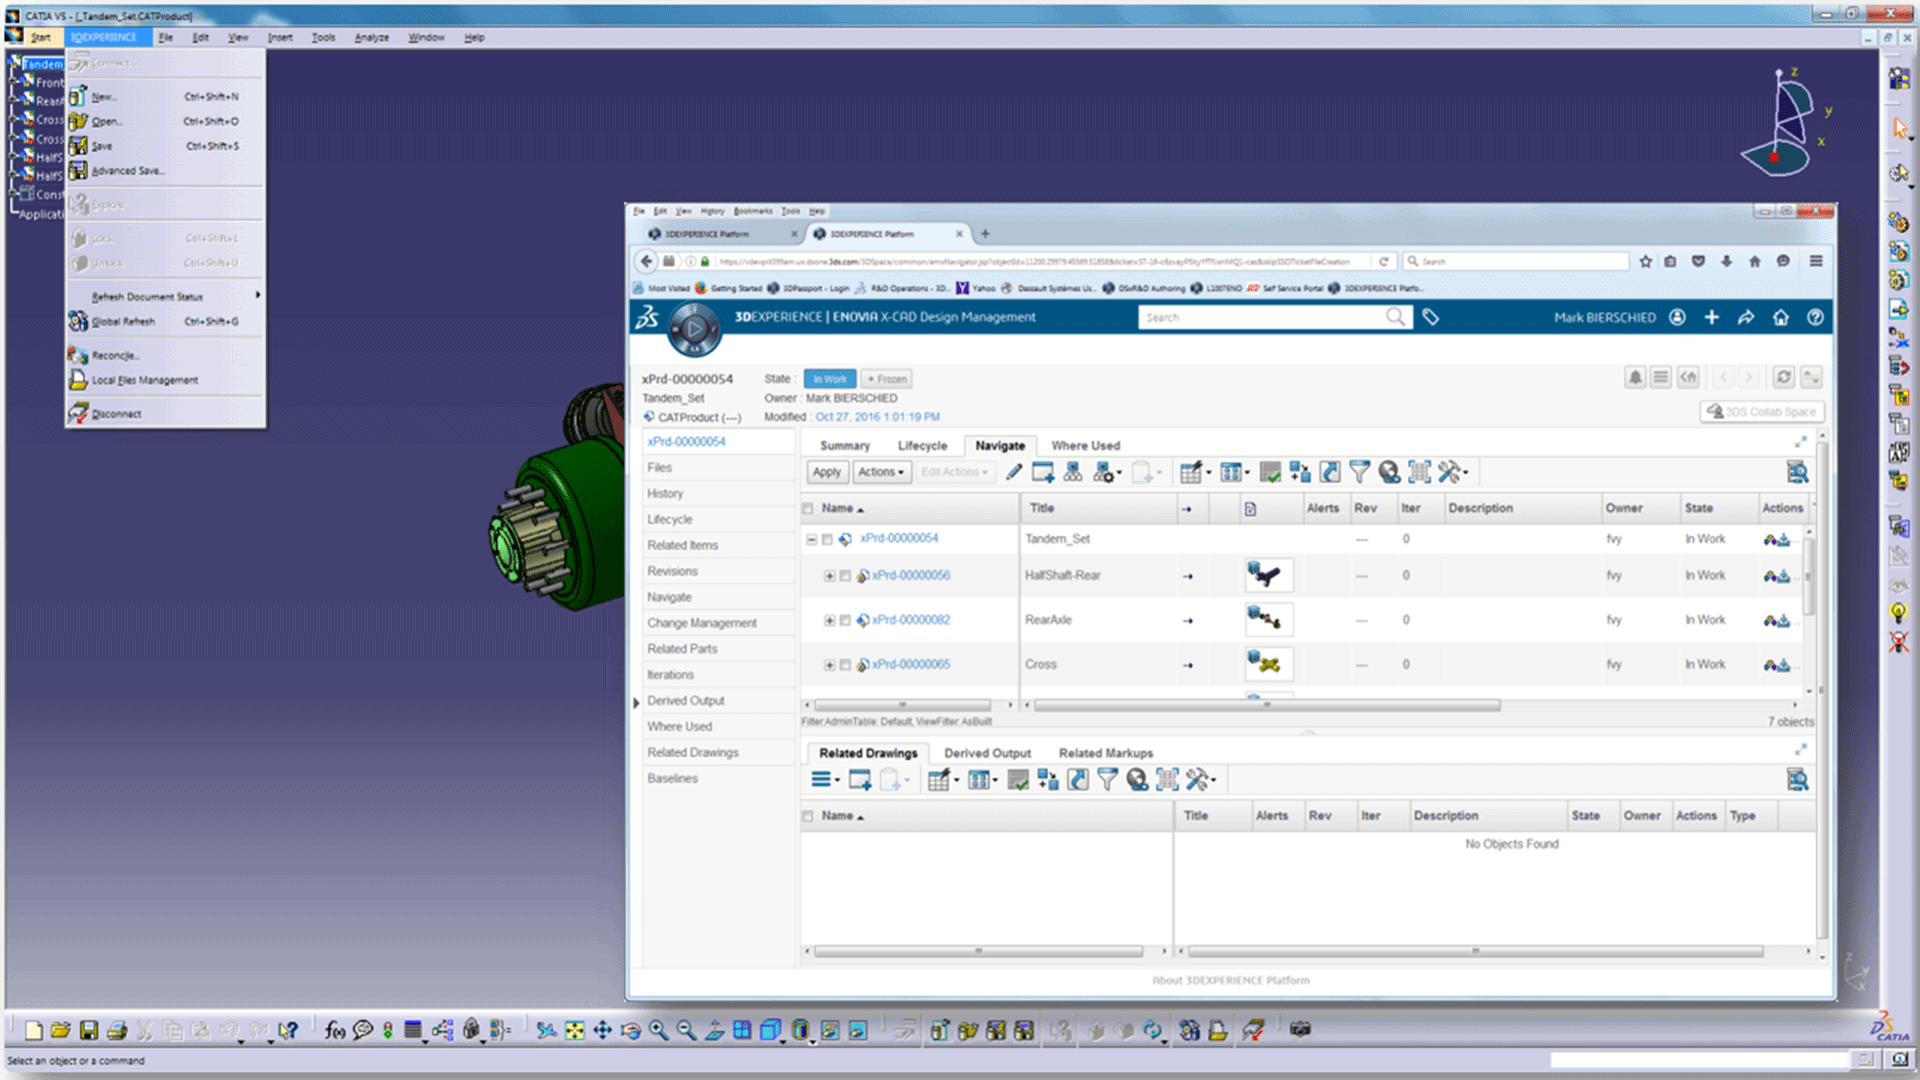The height and width of the screenshot is (1080, 1920).
Task: Click the Print icon in bottom toolbar
Action: pos(117,1030)
